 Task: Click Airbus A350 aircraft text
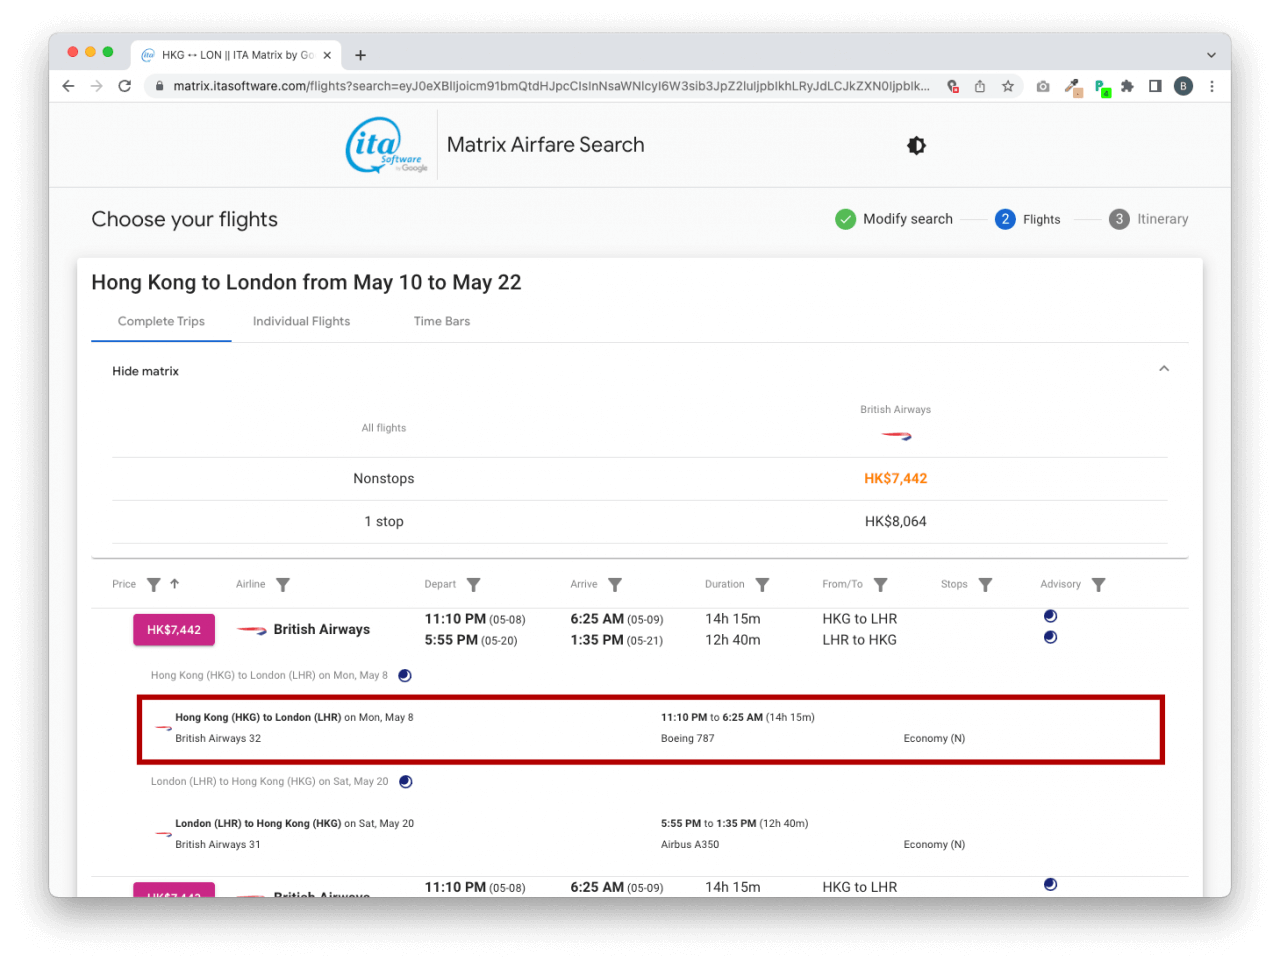(690, 845)
